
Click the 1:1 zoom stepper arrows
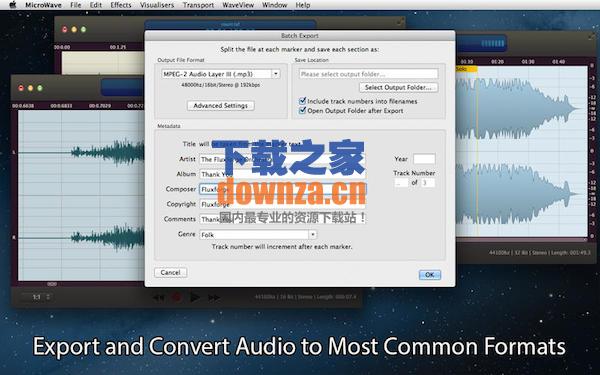point(48,297)
